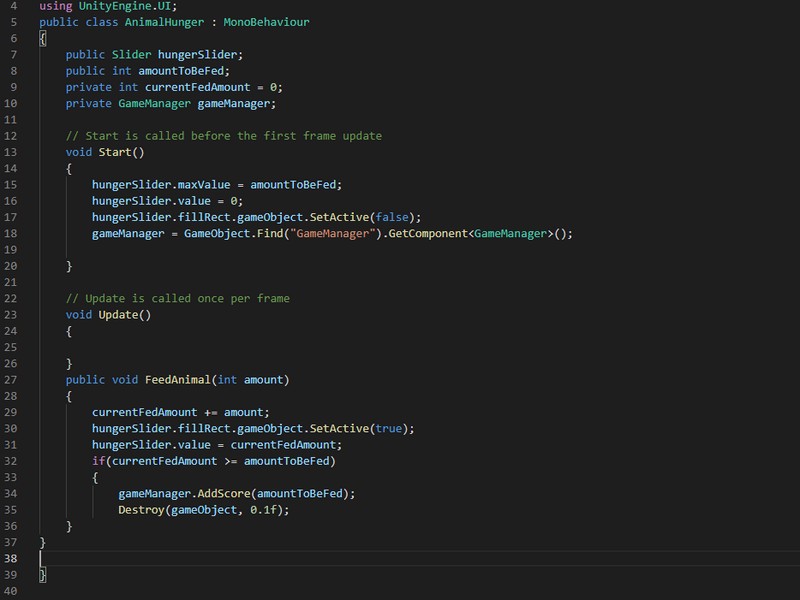The height and width of the screenshot is (600, 800).
Task: Click line number 27 in the gutter
Action: pyautogui.click(x=11, y=380)
